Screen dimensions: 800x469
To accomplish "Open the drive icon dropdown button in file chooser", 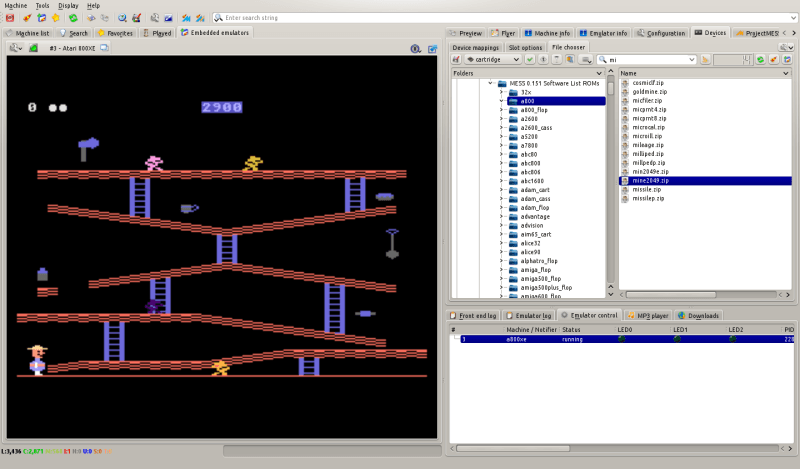I will coord(586,60).
